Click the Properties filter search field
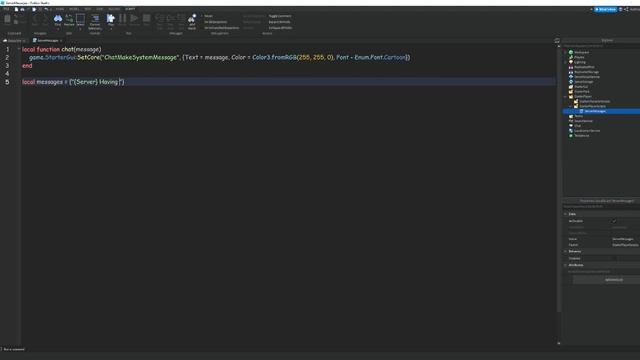 click(x=601, y=207)
